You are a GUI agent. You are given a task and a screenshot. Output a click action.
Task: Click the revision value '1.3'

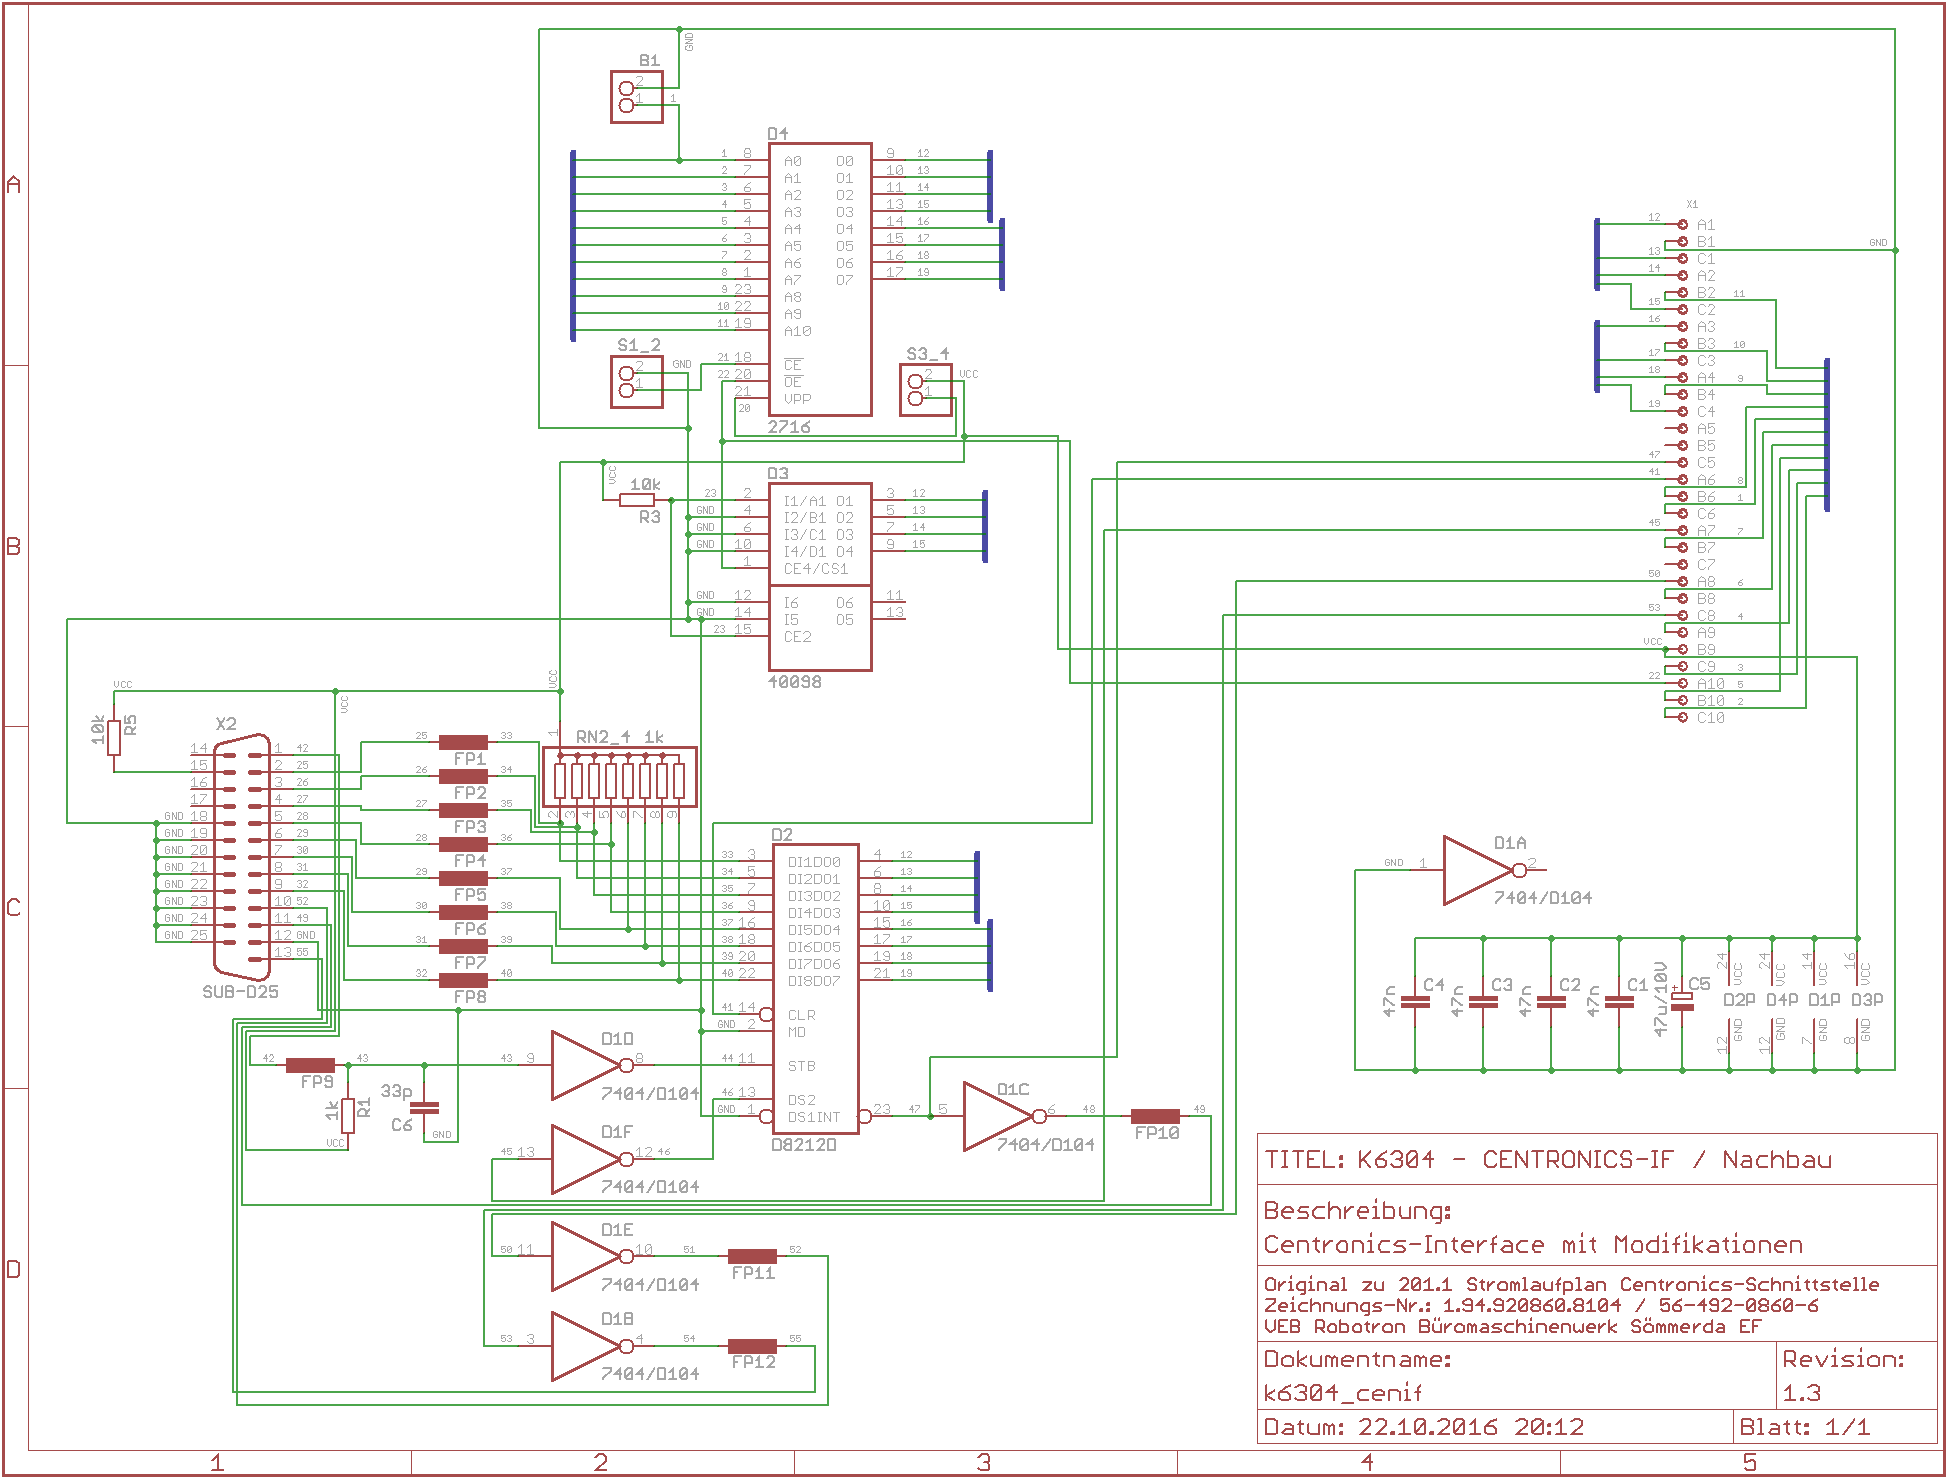click(1801, 1393)
